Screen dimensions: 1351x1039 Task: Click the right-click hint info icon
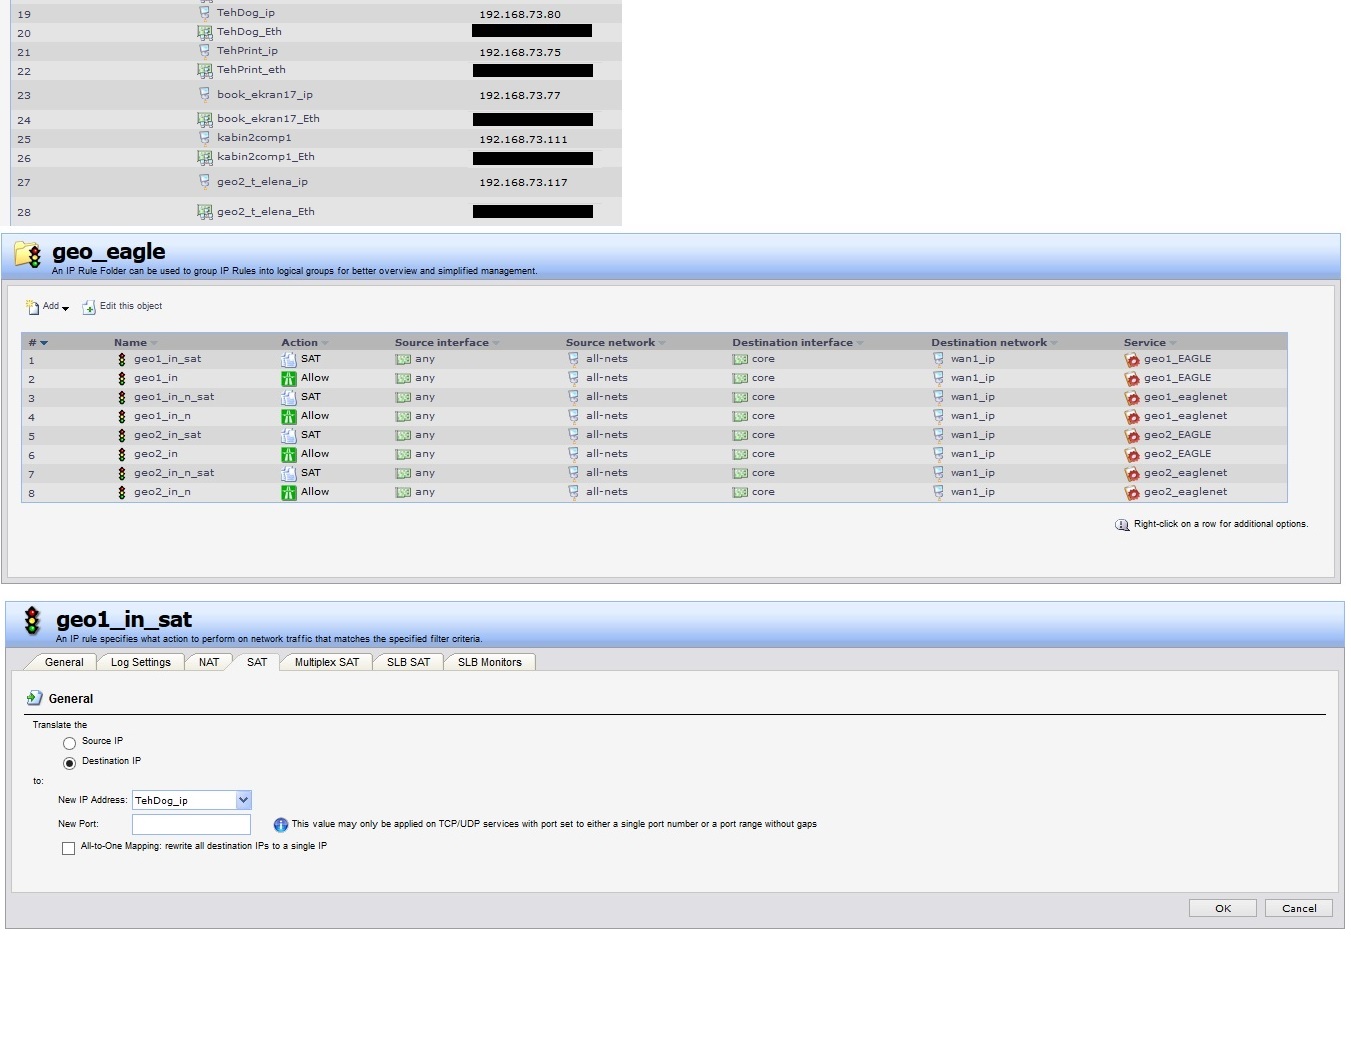(1122, 525)
